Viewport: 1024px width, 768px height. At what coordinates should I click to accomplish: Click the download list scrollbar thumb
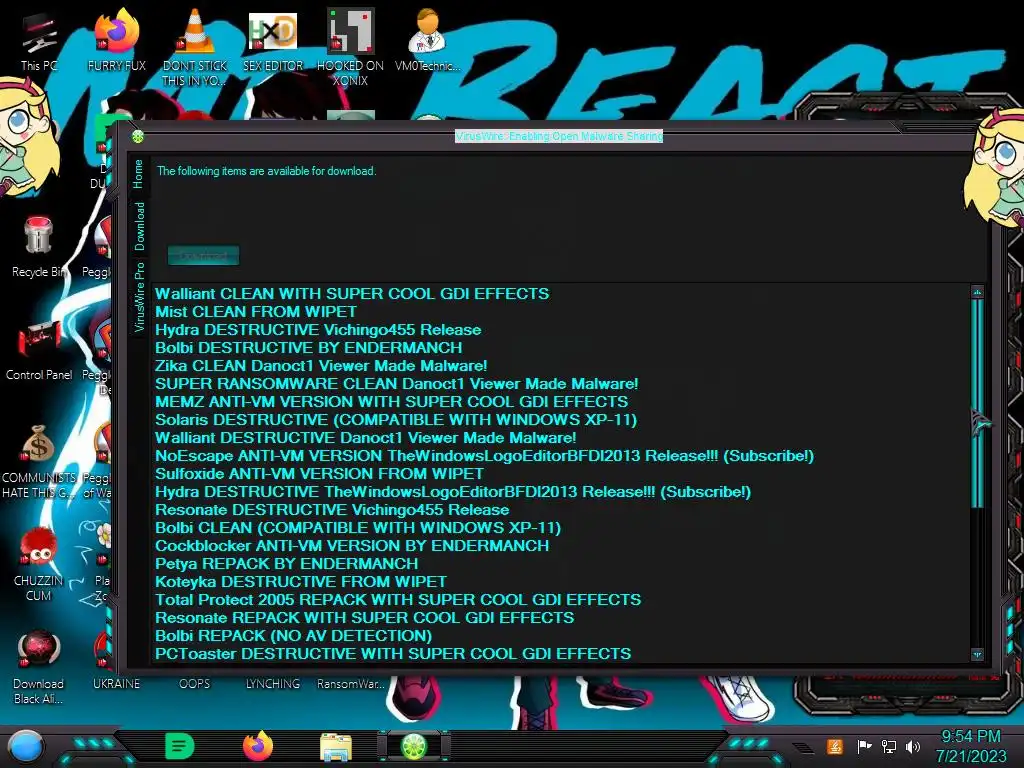click(x=977, y=403)
